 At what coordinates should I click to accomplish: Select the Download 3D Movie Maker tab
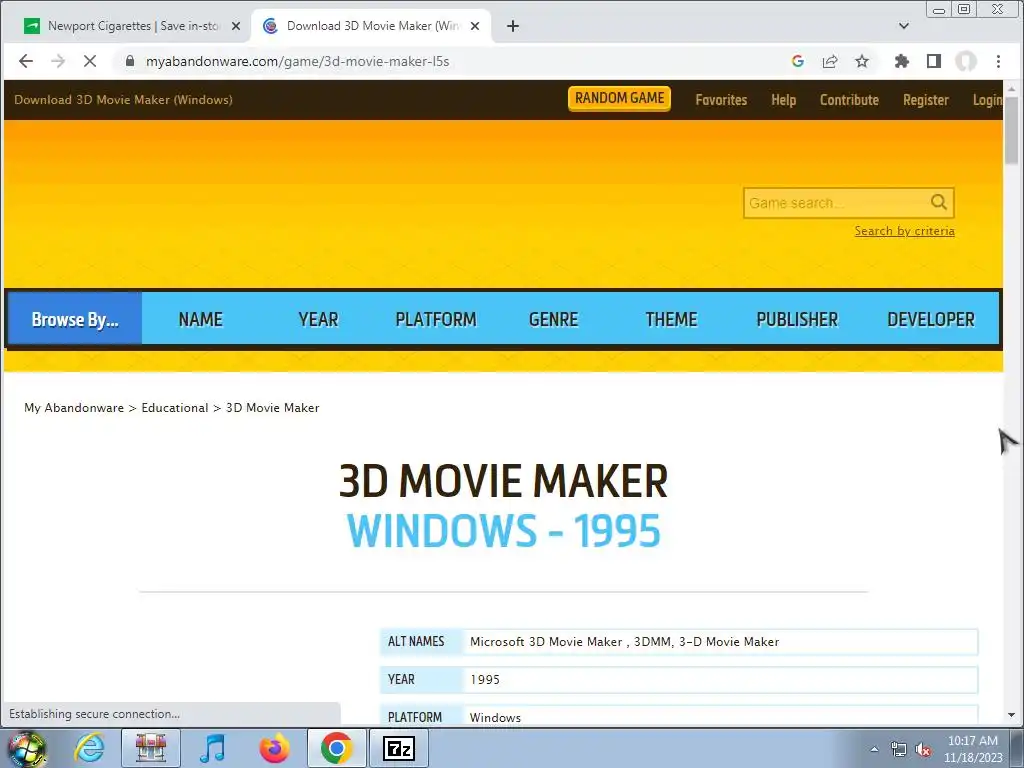pyautogui.click(x=372, y=26)
